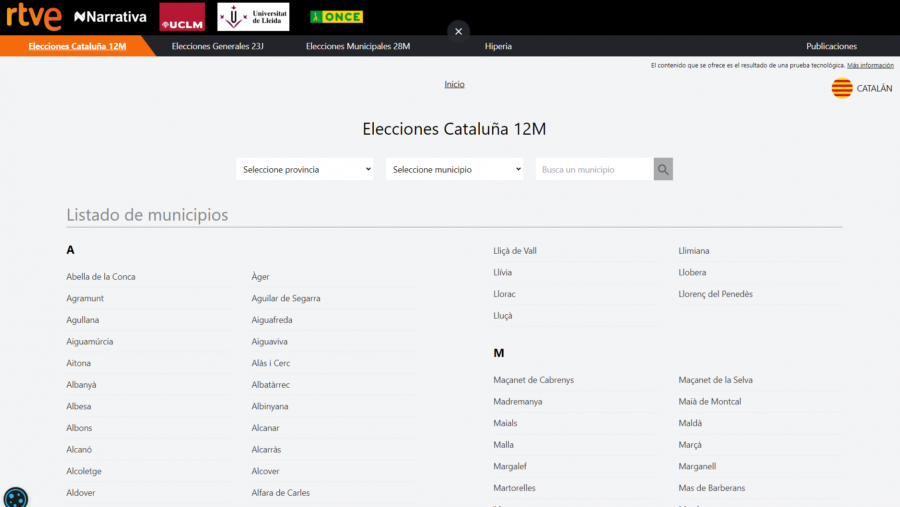Click the RTVE logo
Screen dimensions: 900x507
click(x=34, y=17)
